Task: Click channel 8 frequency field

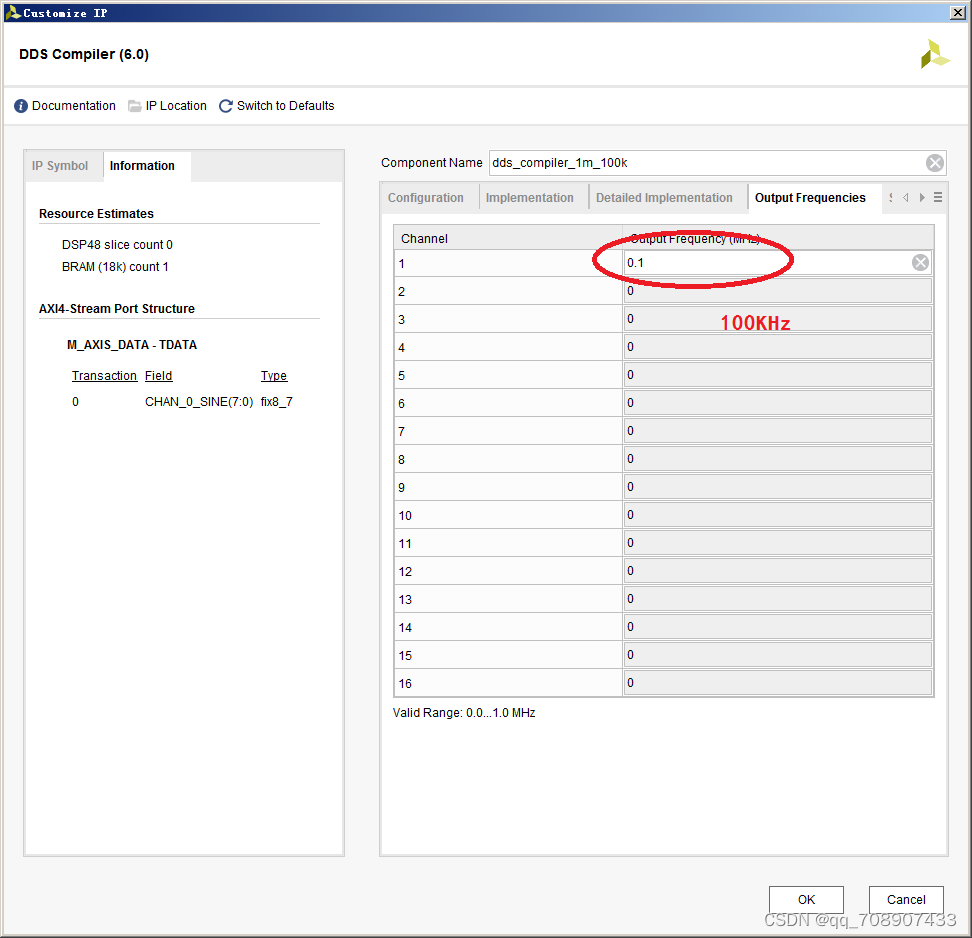Action: pyautogui.click(x=777, y=459)
